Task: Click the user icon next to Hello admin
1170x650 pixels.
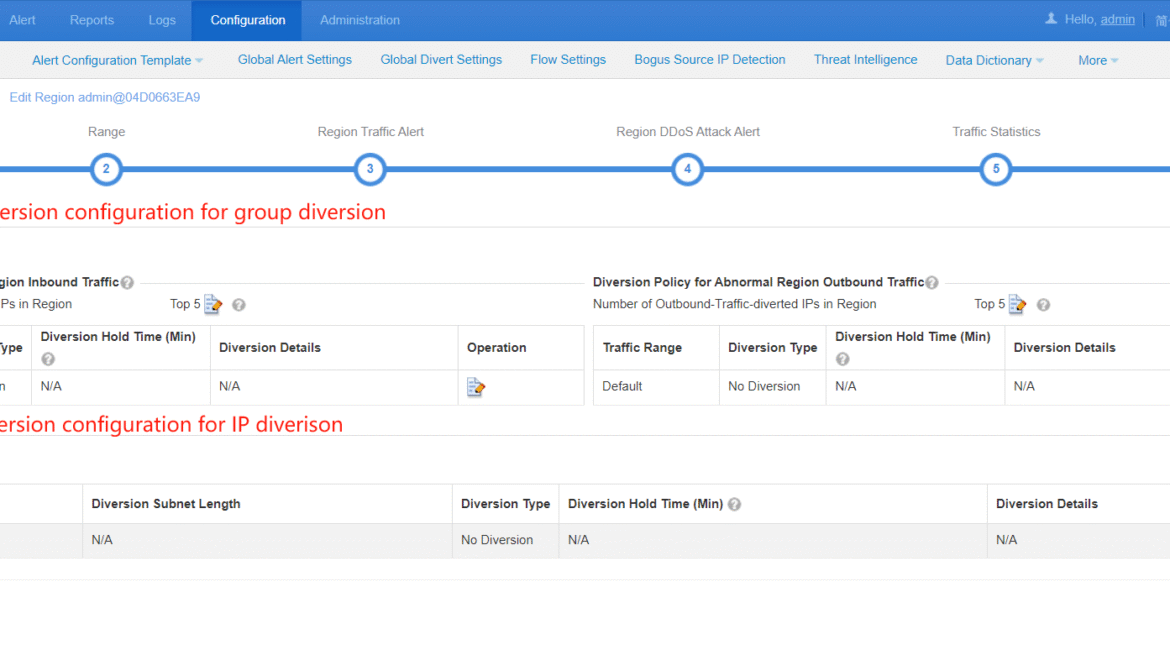Action: 1053,18
